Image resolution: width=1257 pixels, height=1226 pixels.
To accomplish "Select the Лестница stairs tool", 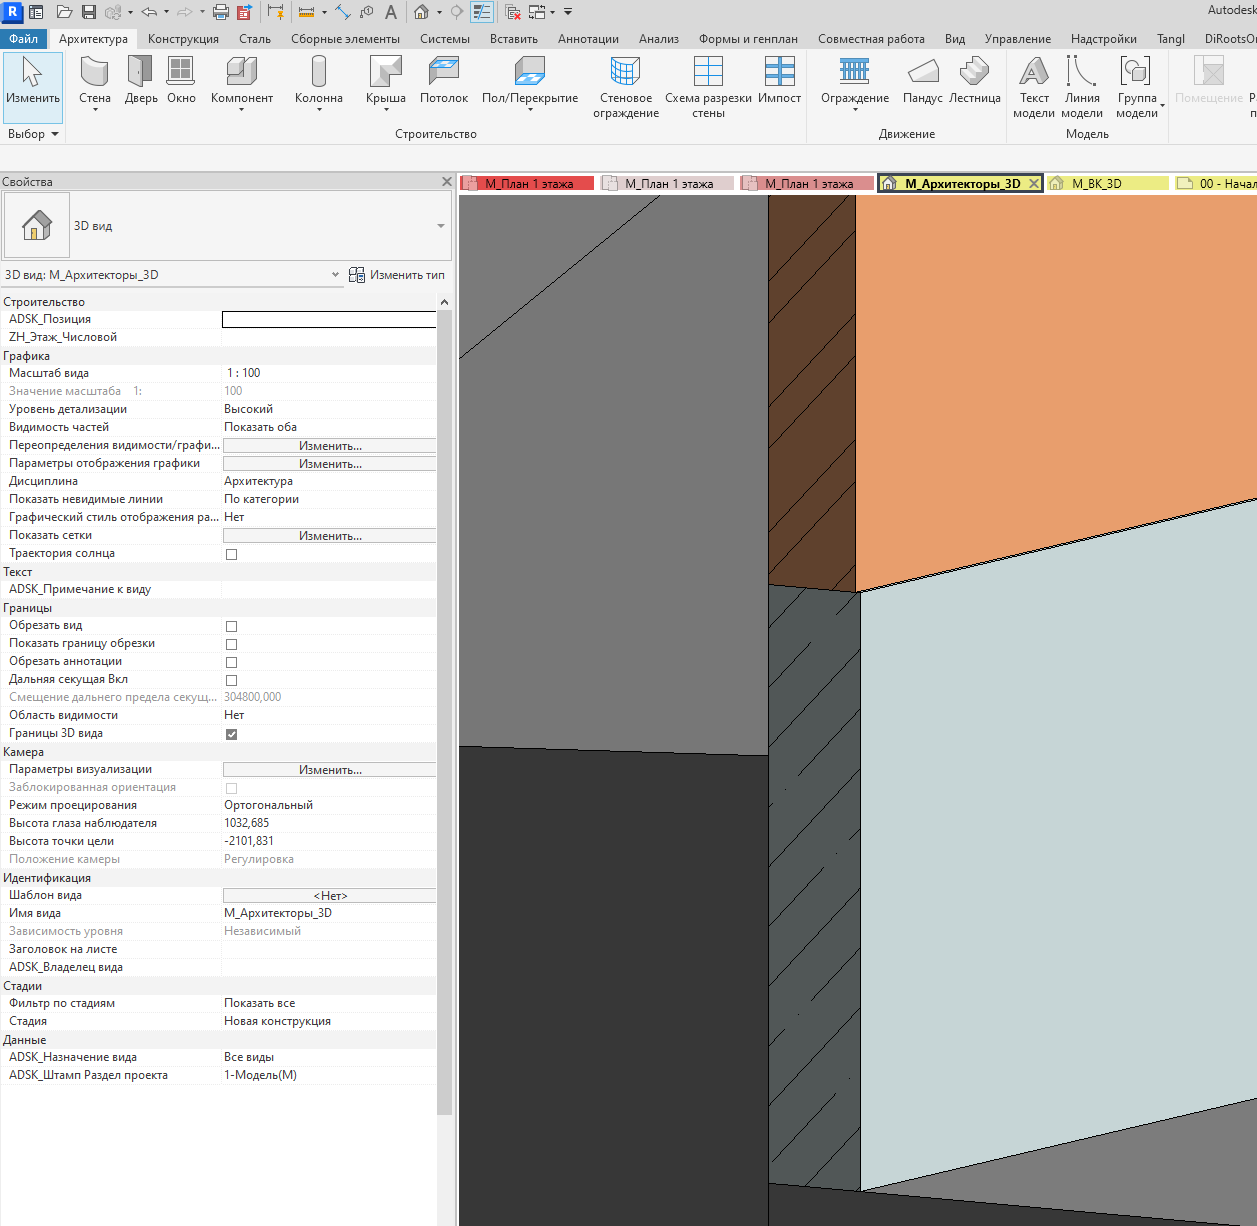I will (974, 80).
